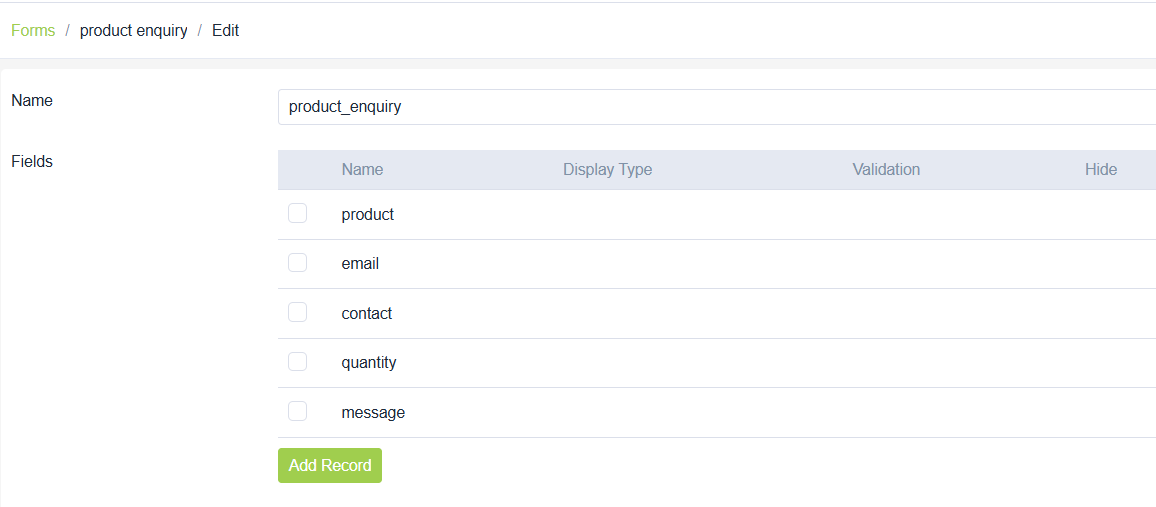The height and width of the screenshot is (507, 1156).
Task: Tick the email field checkbox
Action: pyautogui.click(x=297, y=263)
